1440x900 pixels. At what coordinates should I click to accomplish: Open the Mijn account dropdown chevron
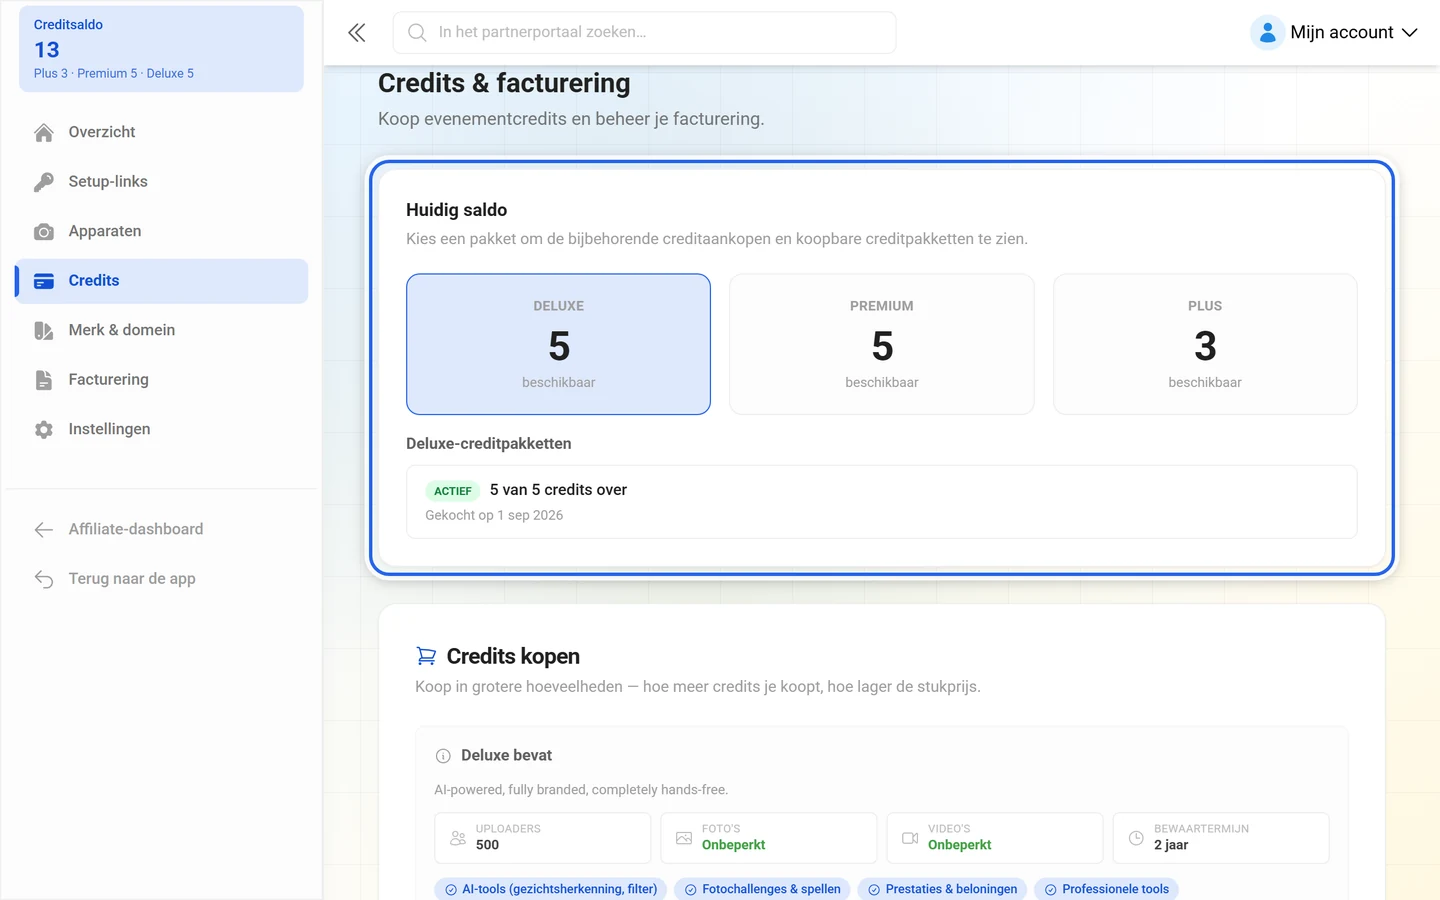click(1410, 33)
